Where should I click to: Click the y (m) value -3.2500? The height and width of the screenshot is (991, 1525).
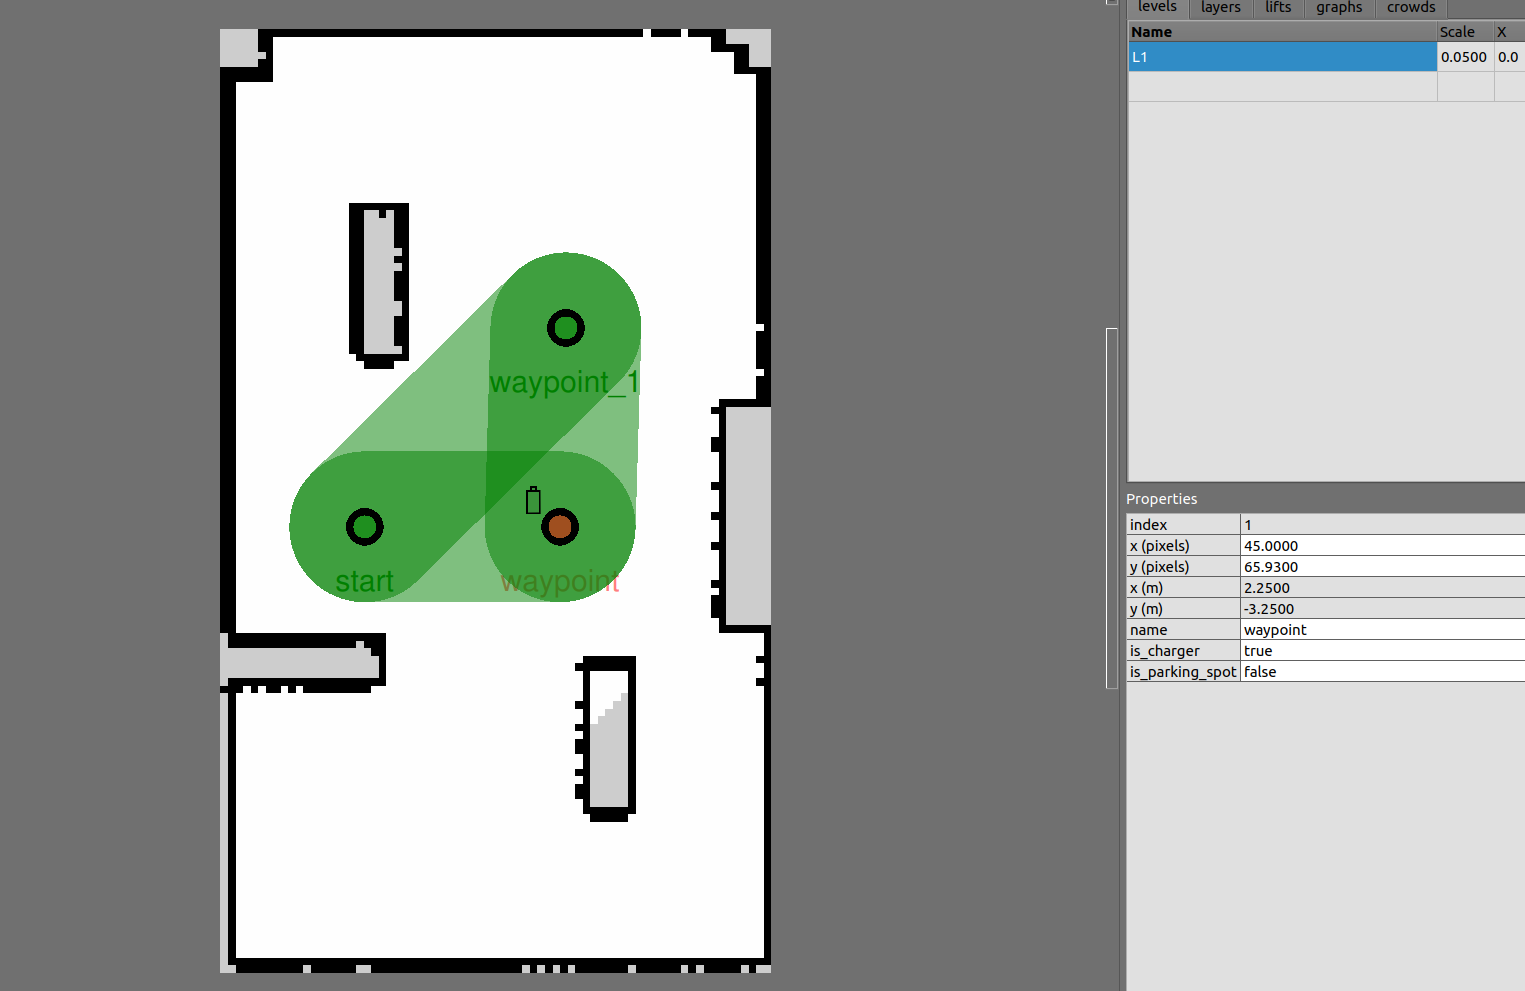click(x=1382, y=608)
